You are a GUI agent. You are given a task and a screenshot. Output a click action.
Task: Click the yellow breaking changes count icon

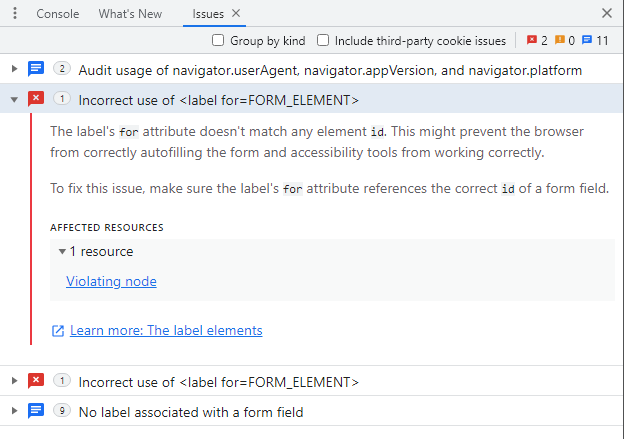tap(560, 41)
